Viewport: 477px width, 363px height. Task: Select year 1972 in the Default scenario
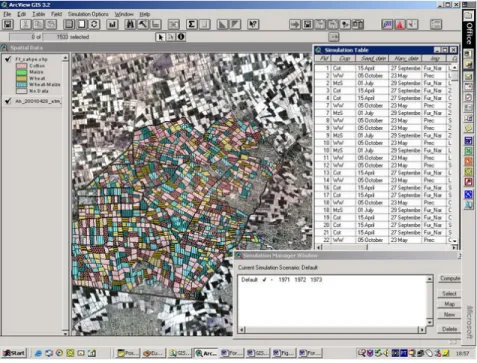click(x=300, y=280)
